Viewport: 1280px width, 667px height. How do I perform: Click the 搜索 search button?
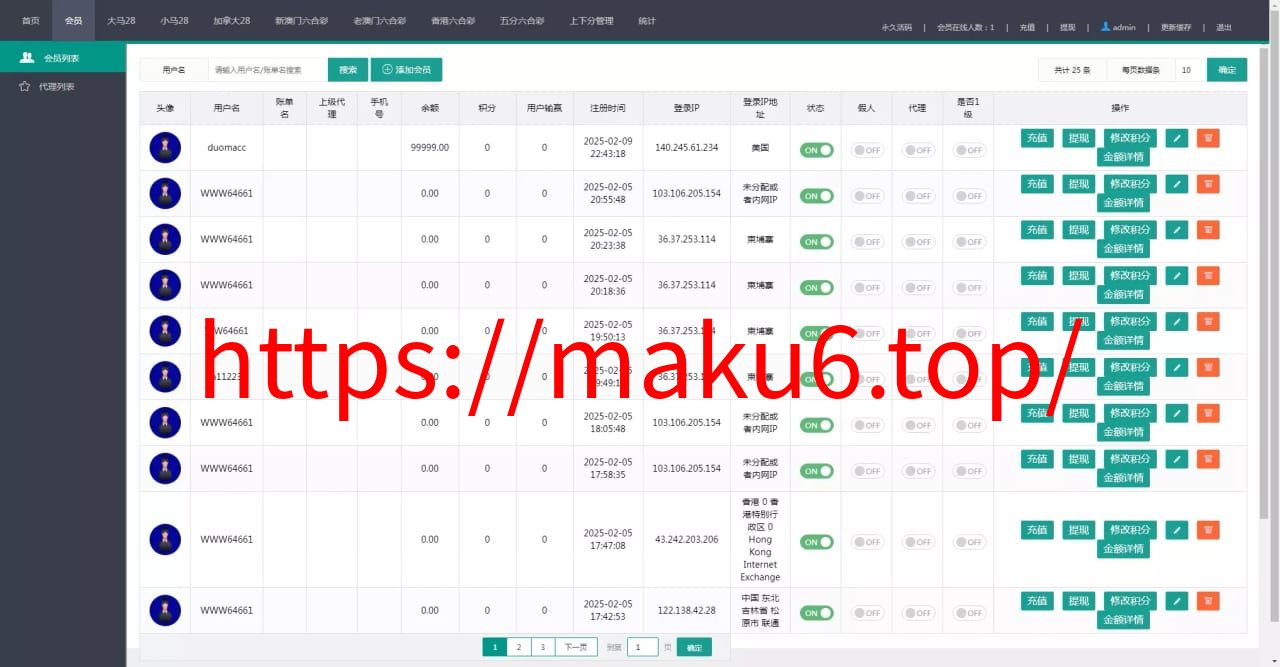pyautogui.click(x=348, y=70)
